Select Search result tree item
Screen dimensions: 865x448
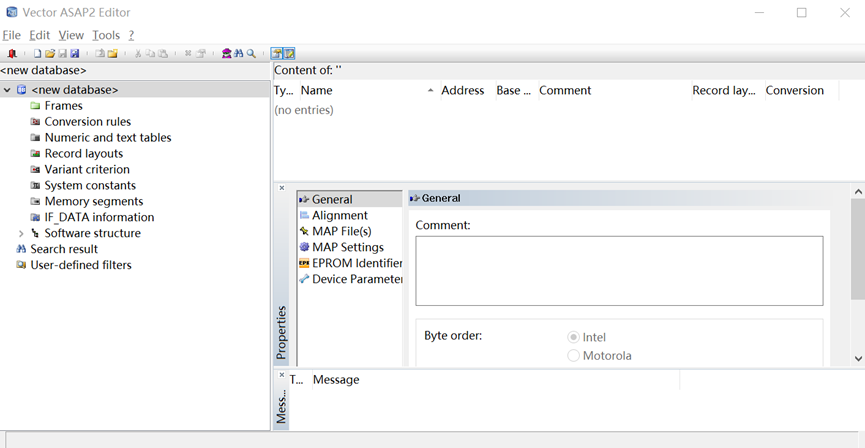tap(64, 249)
